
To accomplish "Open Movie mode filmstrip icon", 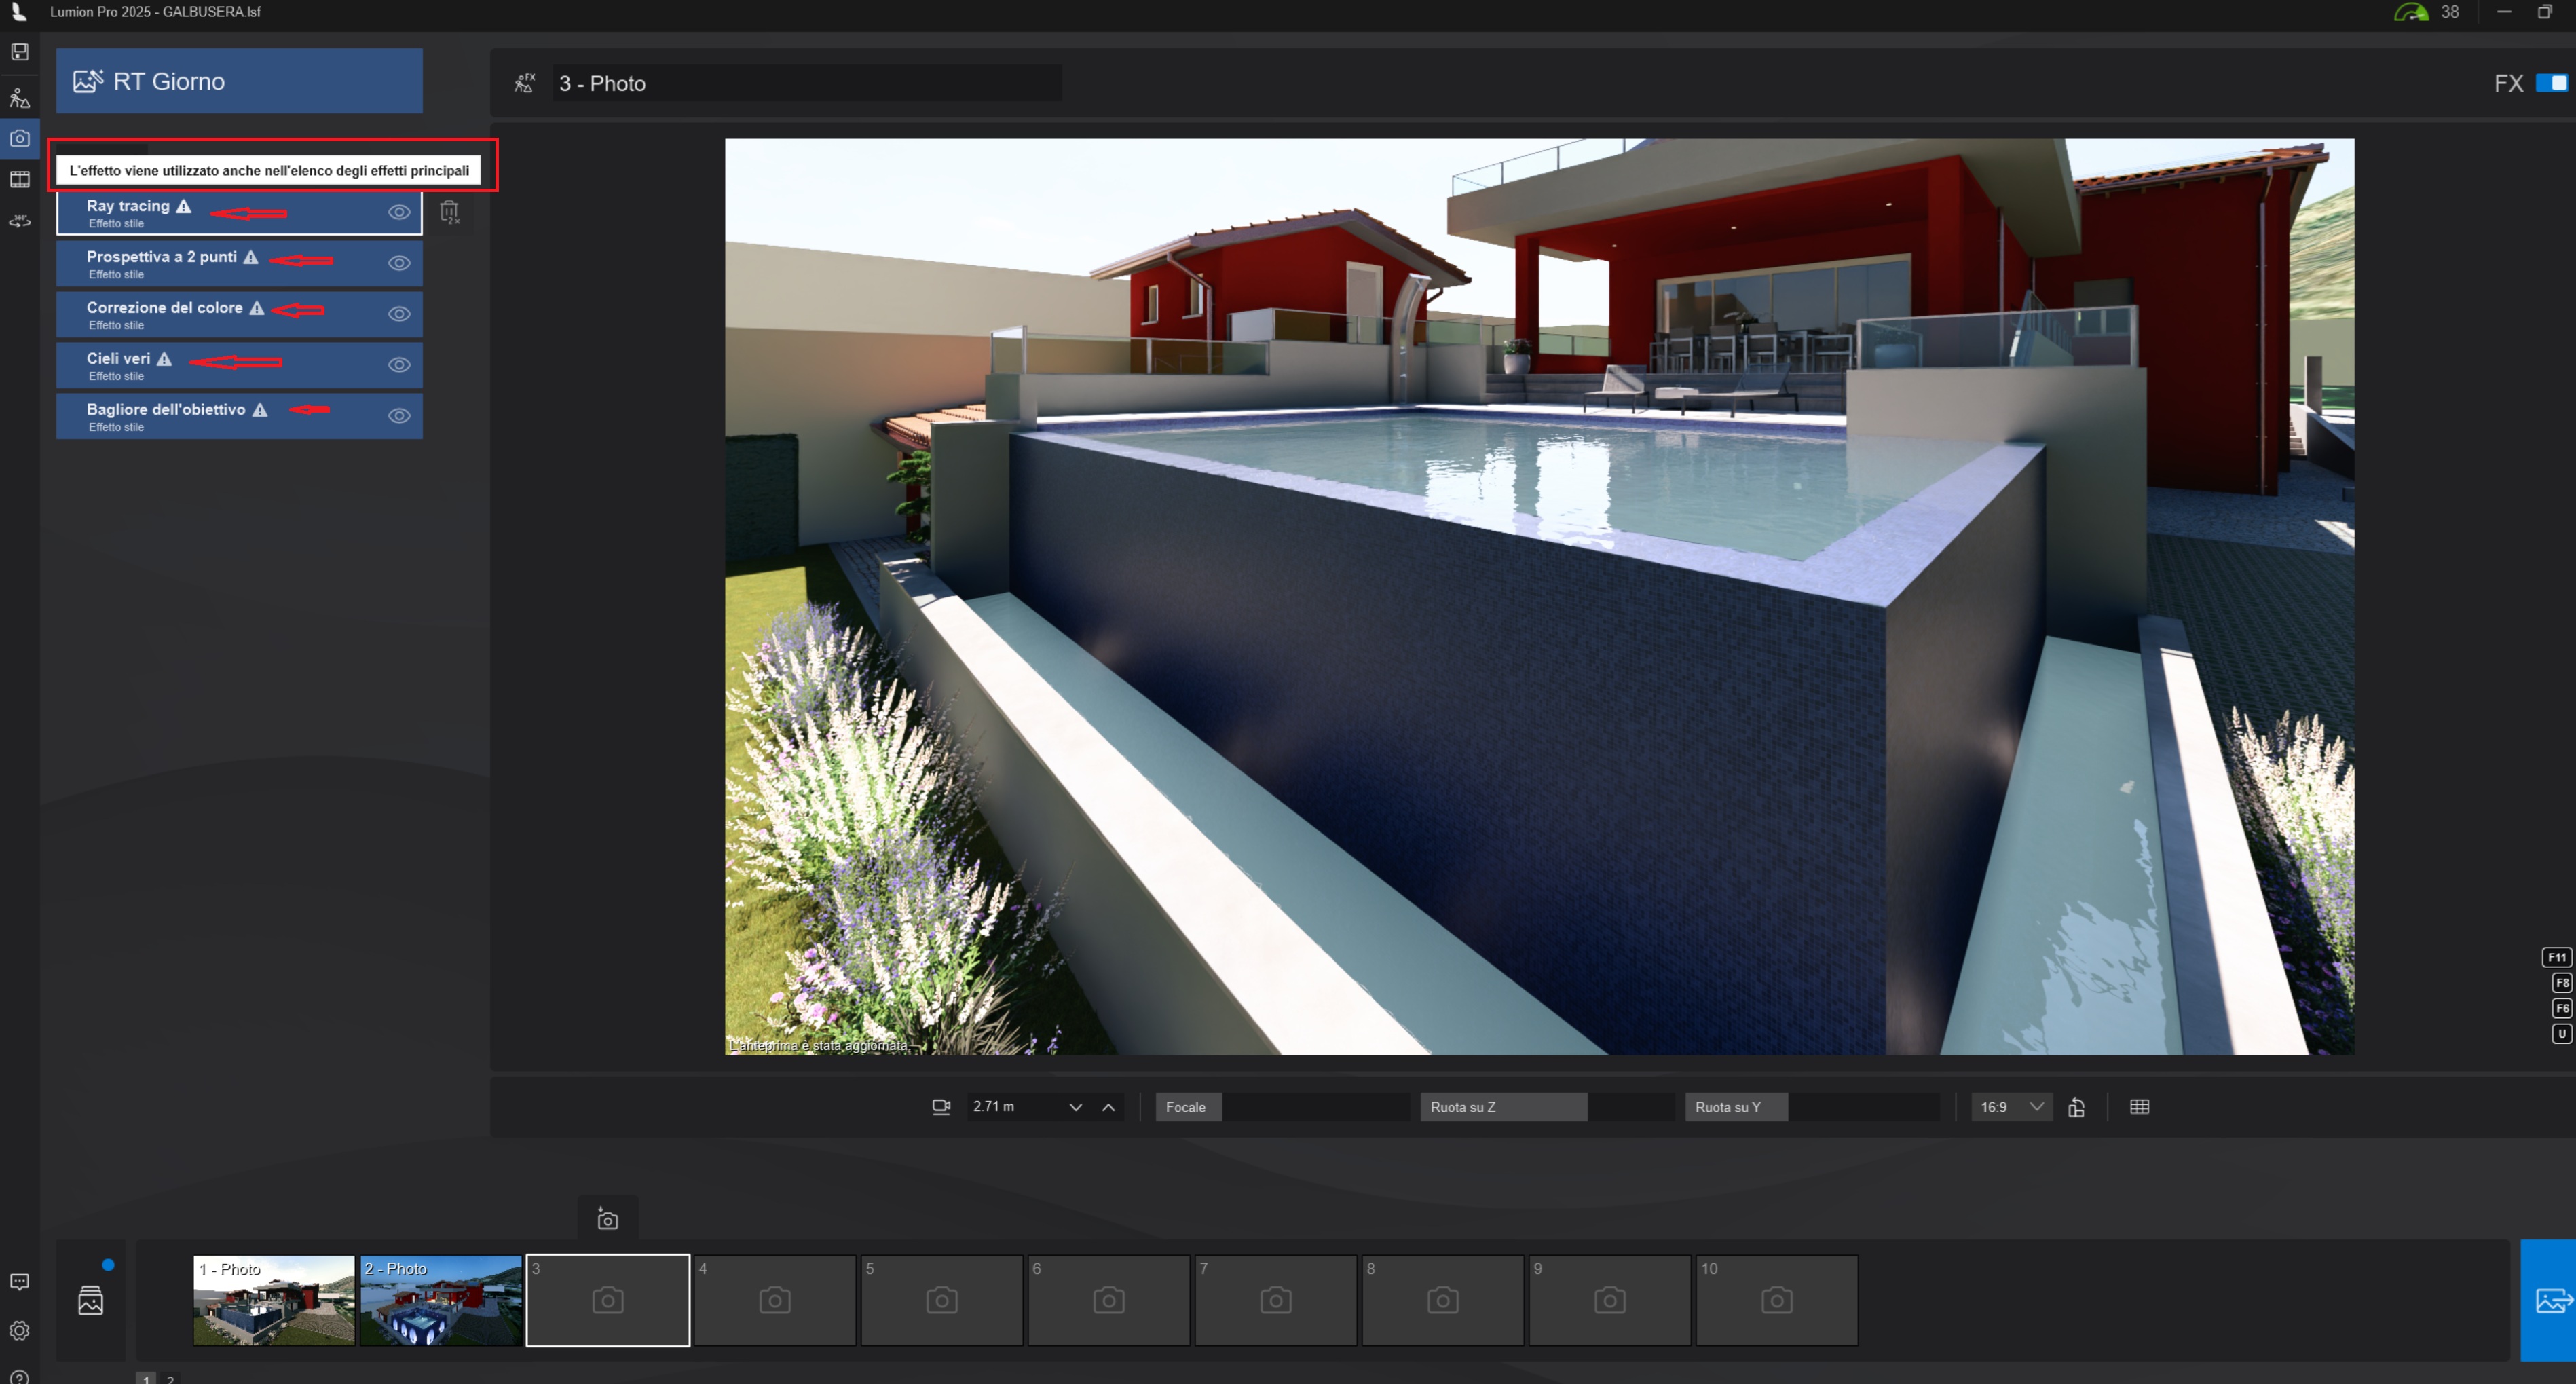I will click(19, 179).
